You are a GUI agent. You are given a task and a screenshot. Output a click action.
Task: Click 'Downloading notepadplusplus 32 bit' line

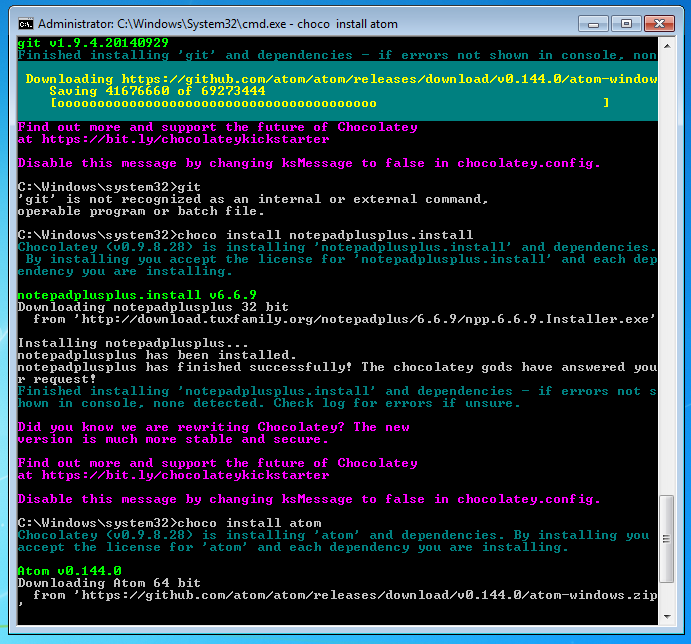point(153,307)
